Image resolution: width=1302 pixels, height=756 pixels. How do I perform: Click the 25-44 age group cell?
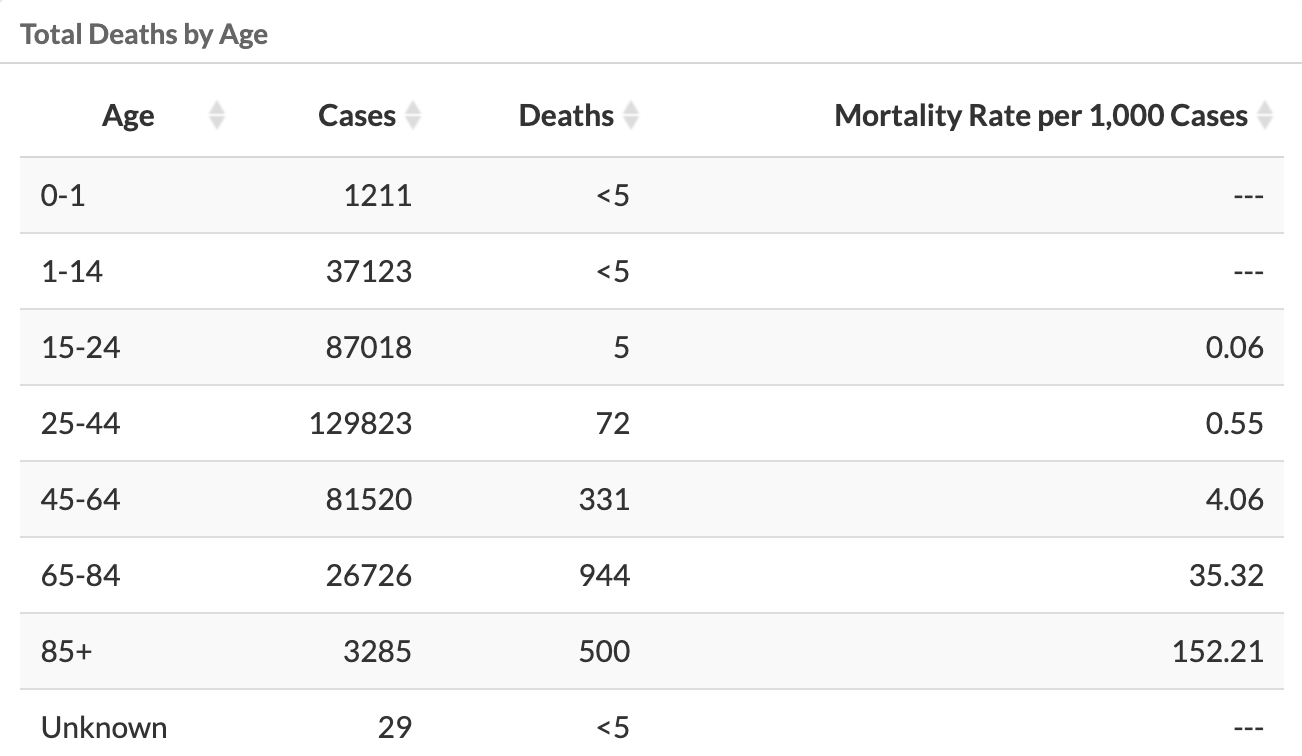(80, 423)
